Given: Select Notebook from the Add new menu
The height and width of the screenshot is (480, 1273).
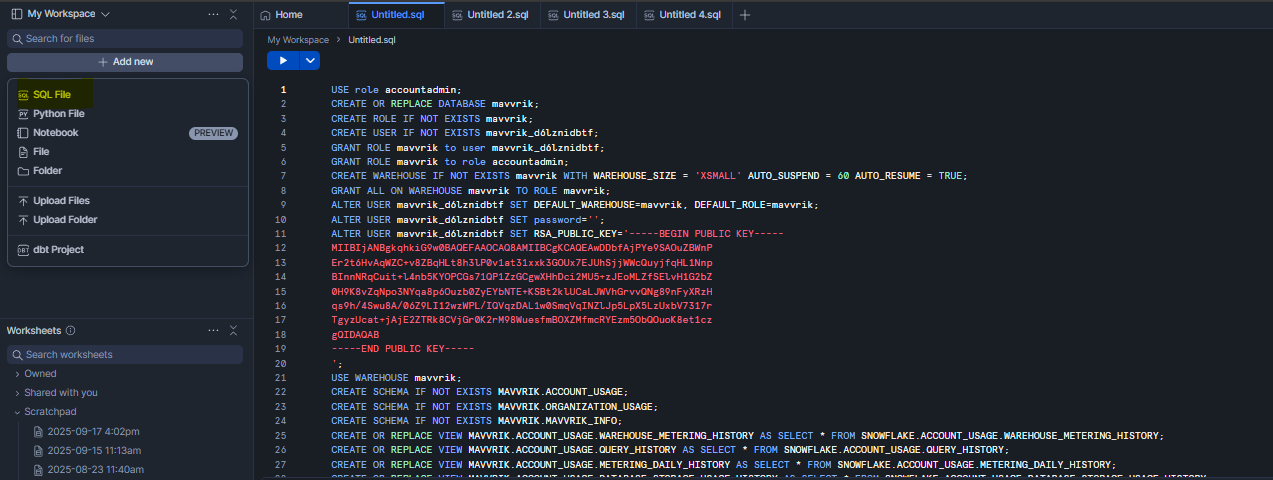Looking at the screenshot, I should coord(55,132).
